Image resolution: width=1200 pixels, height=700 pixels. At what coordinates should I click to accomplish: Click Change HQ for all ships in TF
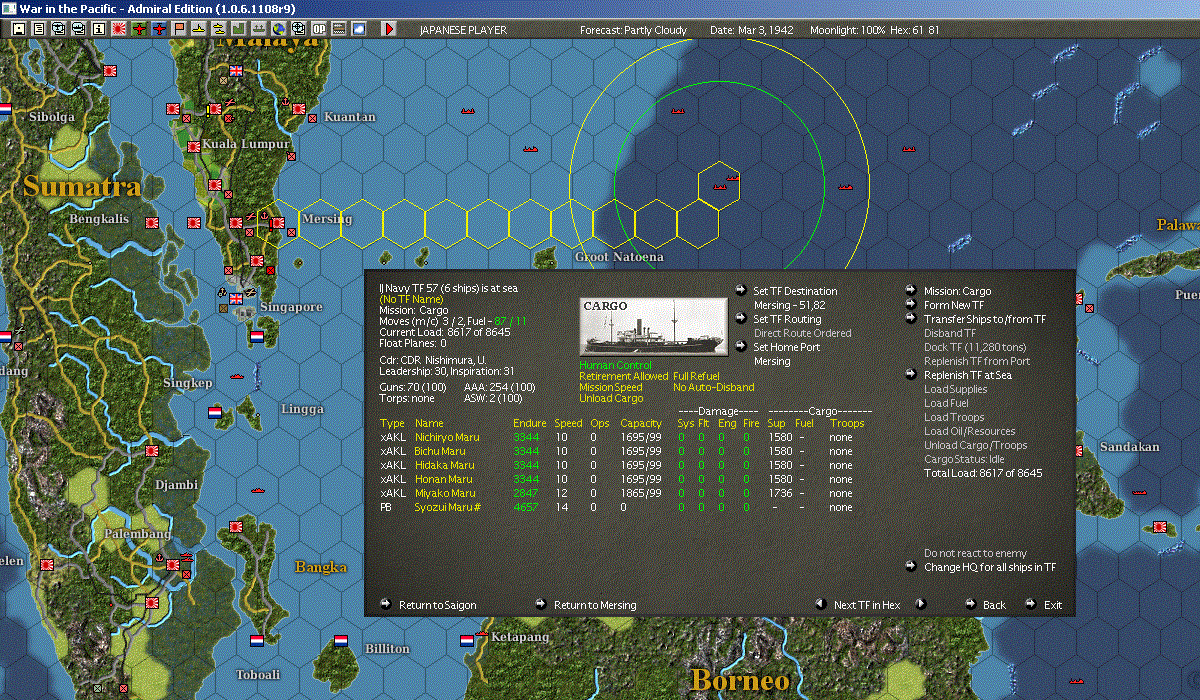click(x=990, y=567)
